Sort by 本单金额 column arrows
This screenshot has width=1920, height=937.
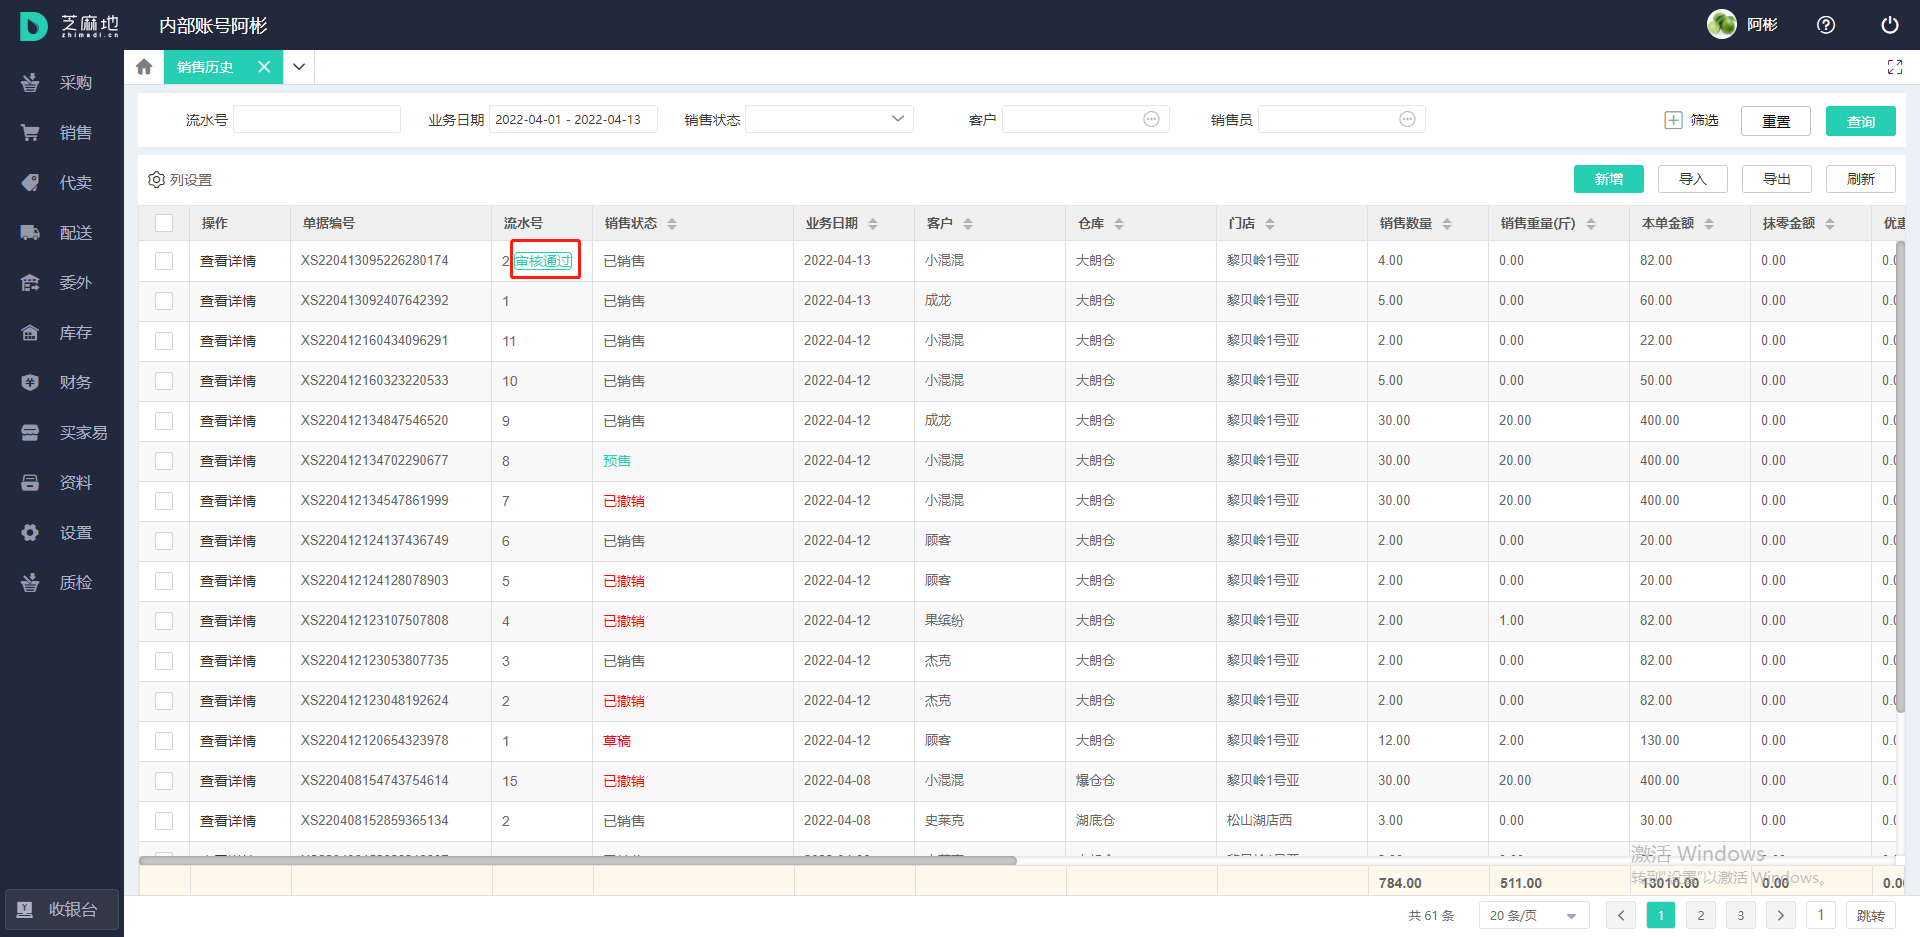(x=1709, y=224)
